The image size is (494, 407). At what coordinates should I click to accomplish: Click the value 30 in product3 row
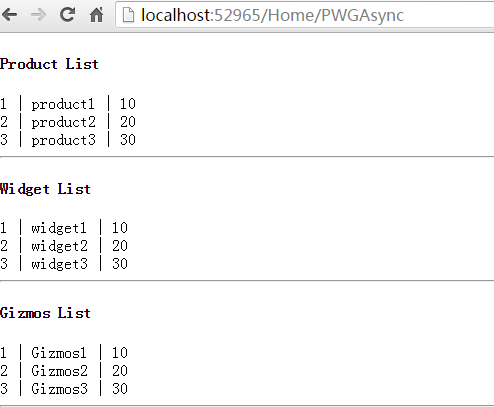[x=128, y=140]
